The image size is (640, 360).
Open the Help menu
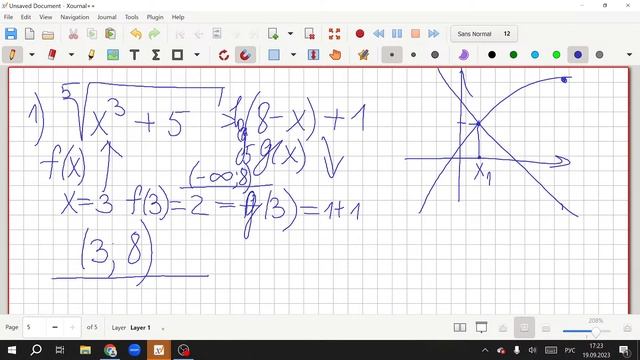(x=178, y=17)
